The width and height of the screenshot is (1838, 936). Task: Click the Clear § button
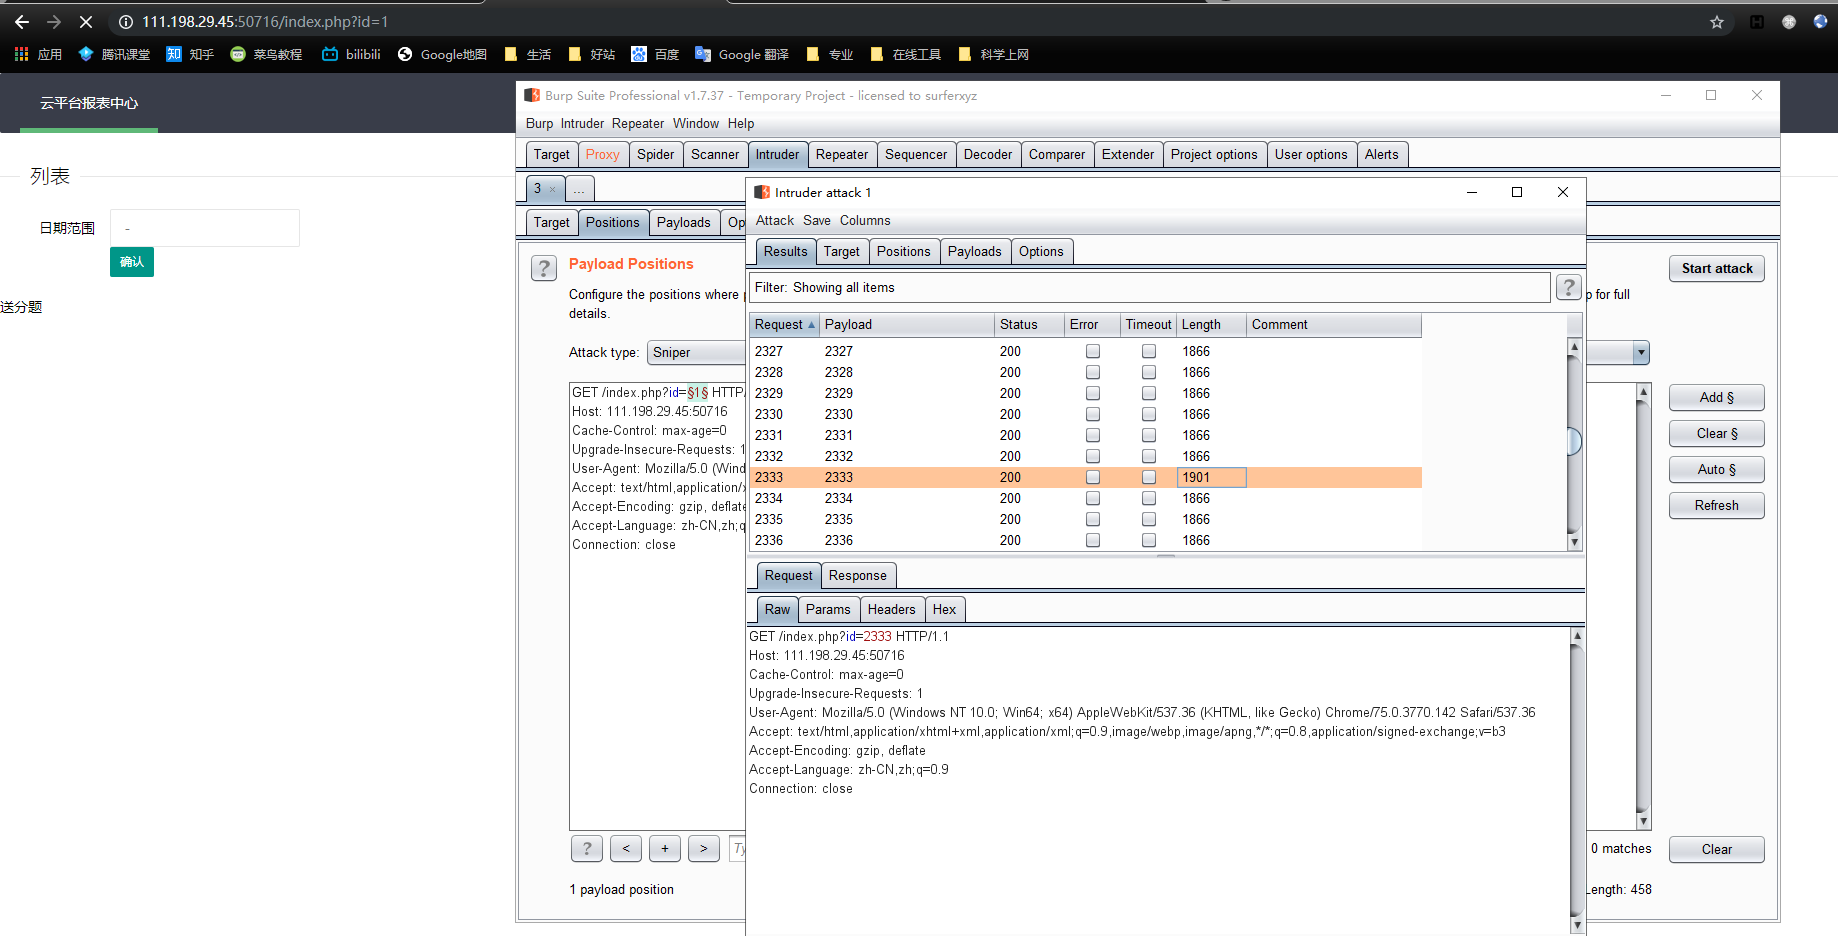(x=1717, y=433)
